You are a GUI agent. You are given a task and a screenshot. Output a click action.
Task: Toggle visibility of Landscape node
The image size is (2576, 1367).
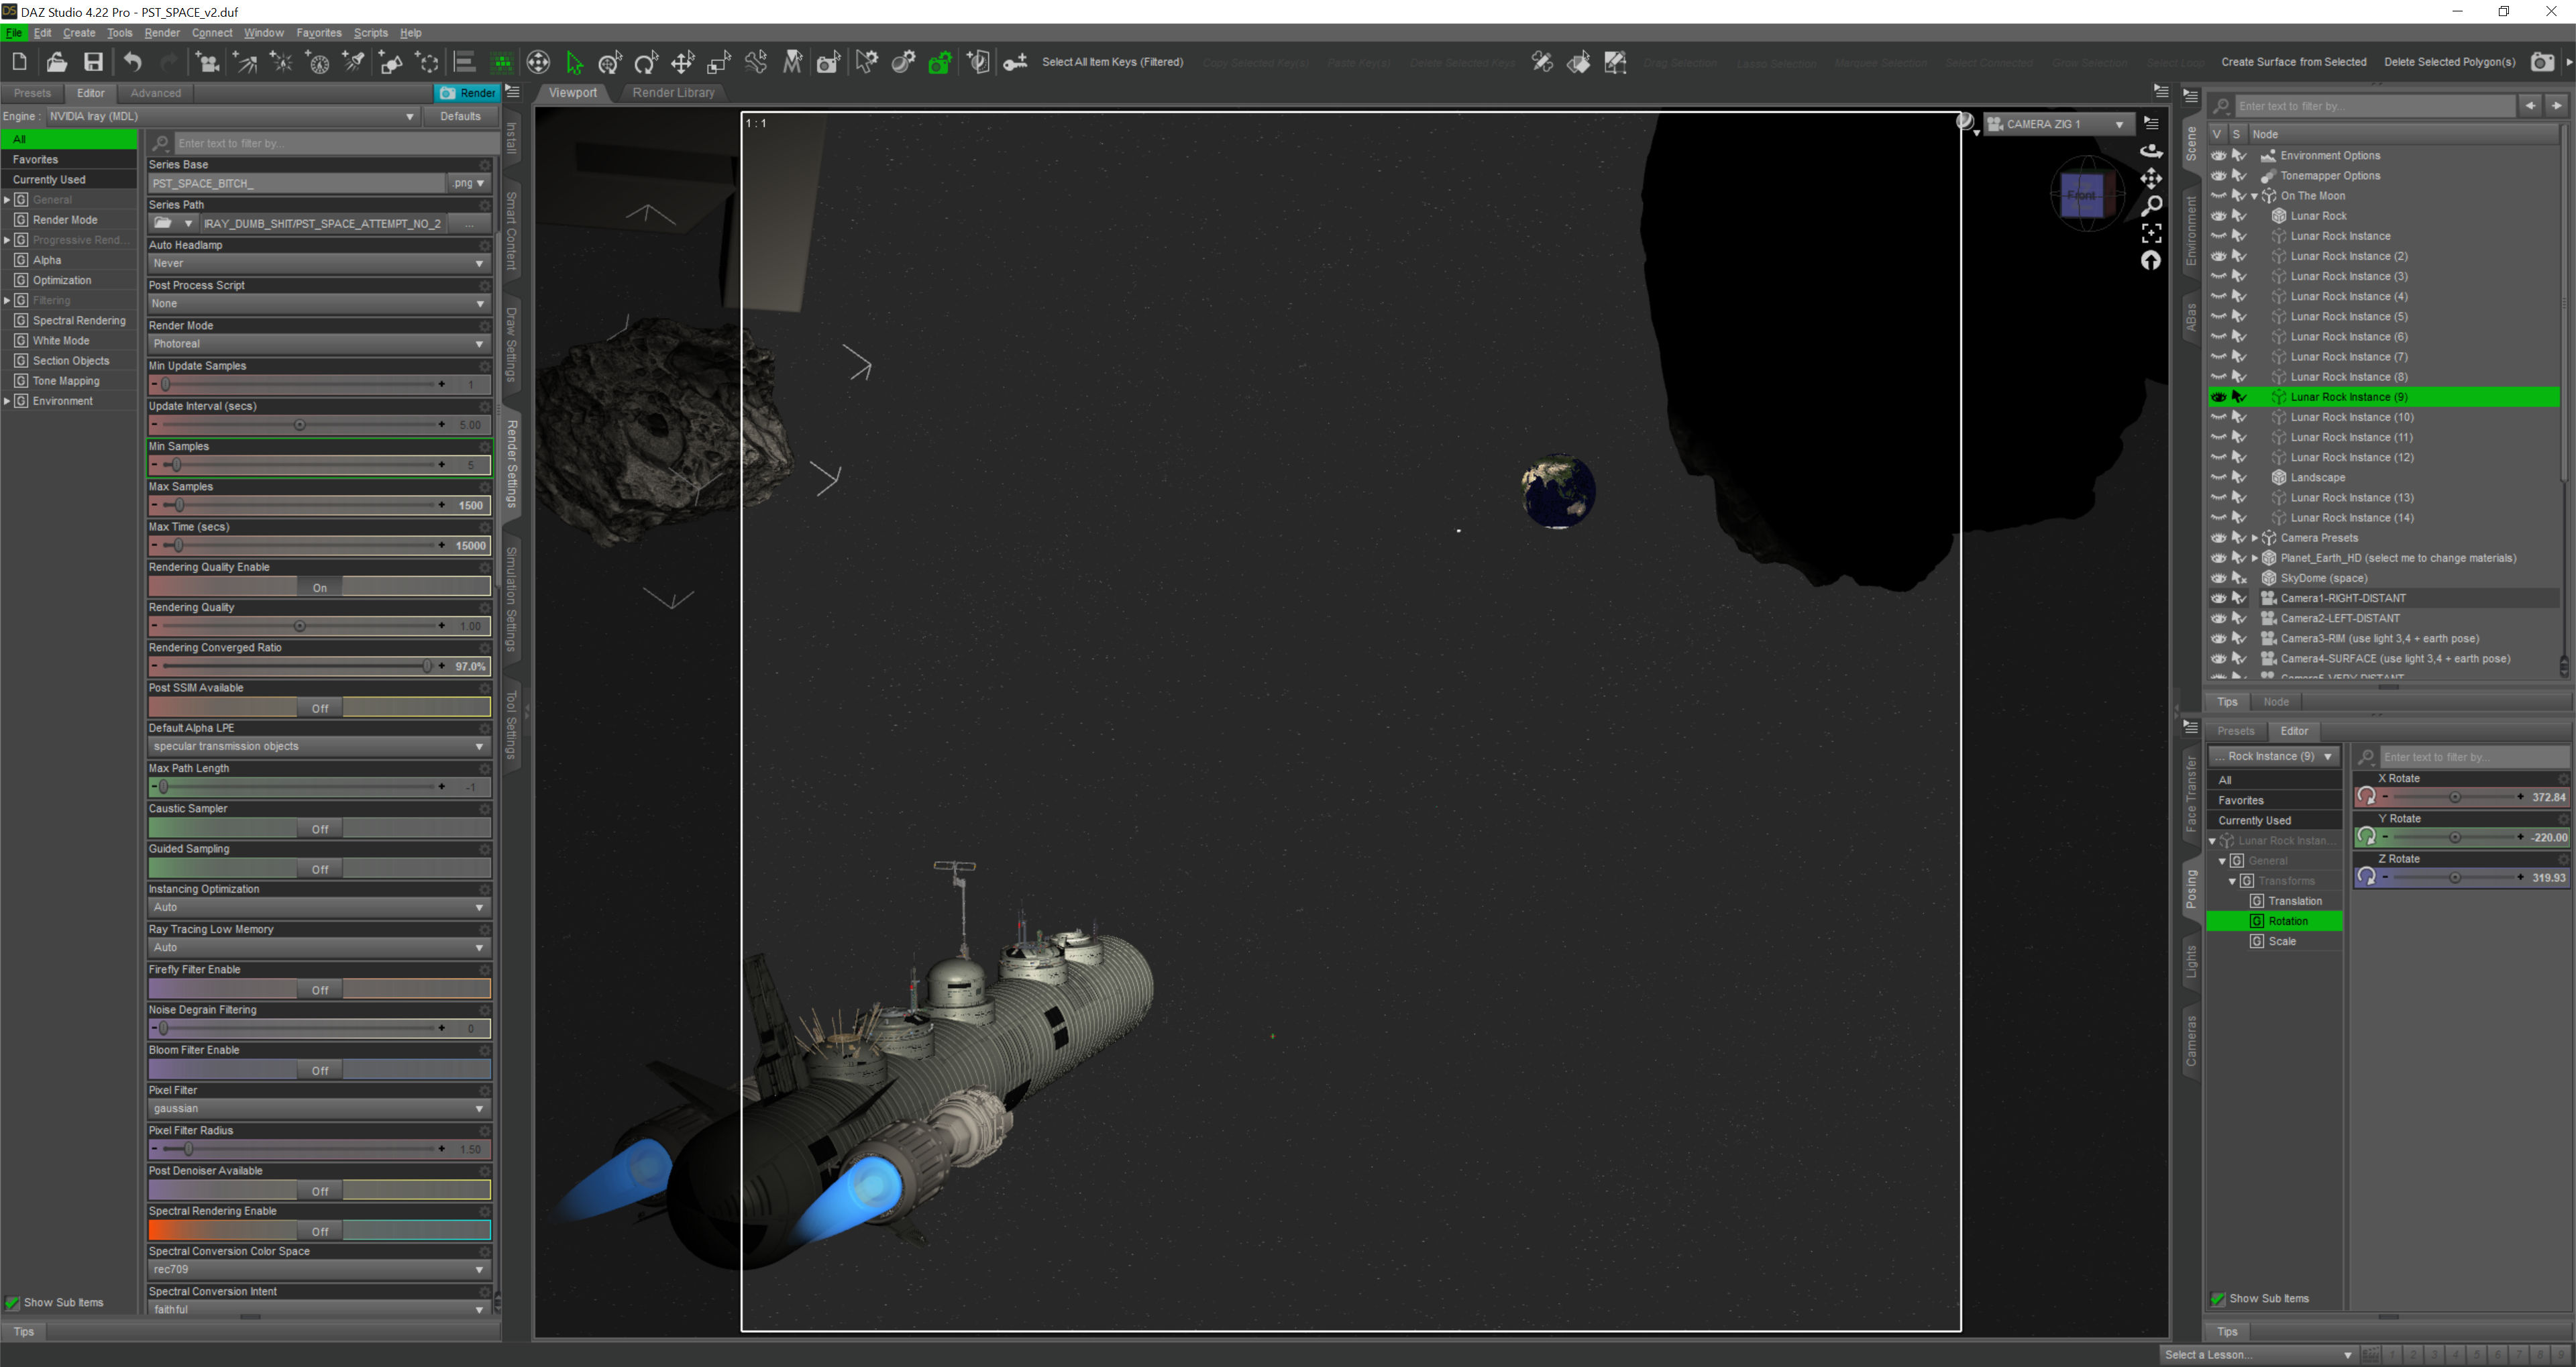(2218, 477)
